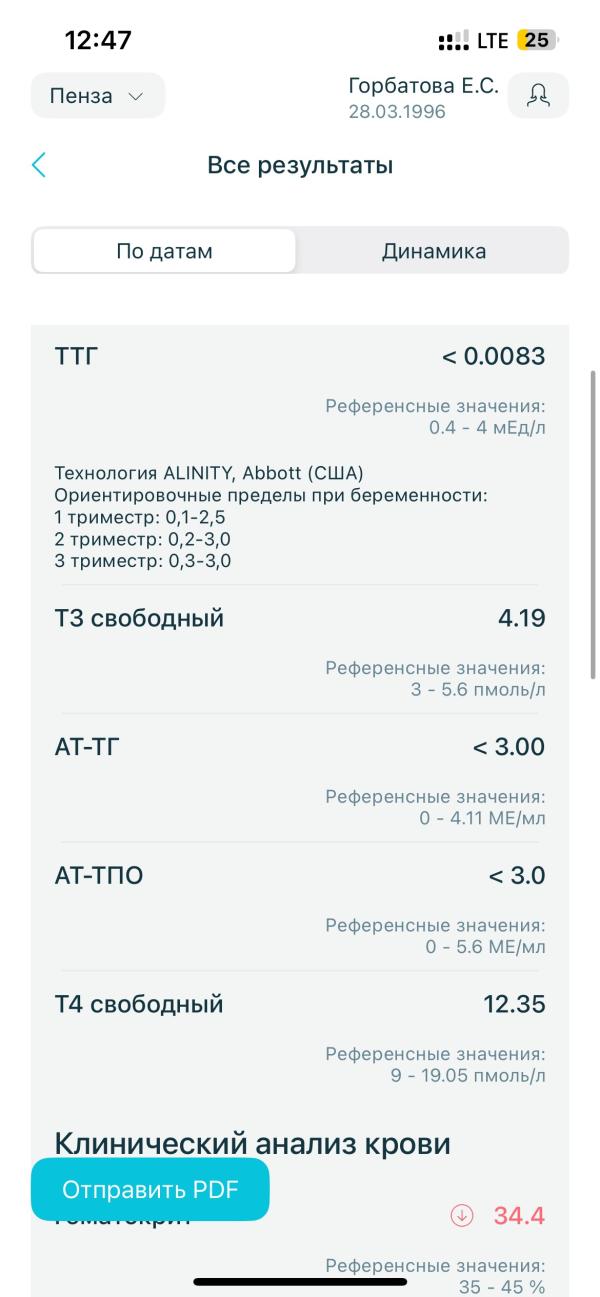
Task: Tap the red down-arrow indicator near 34.4
Action: click(x=462, y=1217)
